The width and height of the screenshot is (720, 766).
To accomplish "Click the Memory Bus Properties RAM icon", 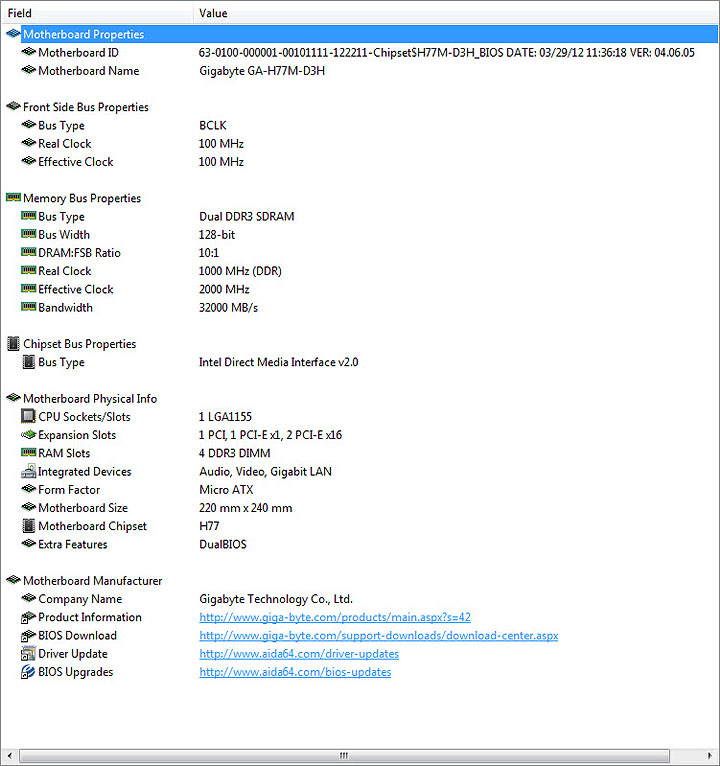I will (13, 197).
